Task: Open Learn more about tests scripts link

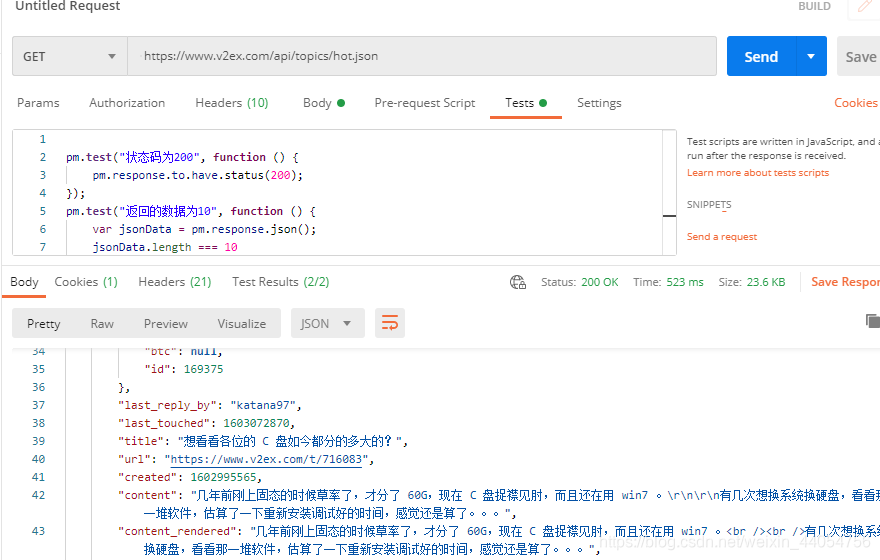Action: (x=758, y=173)
